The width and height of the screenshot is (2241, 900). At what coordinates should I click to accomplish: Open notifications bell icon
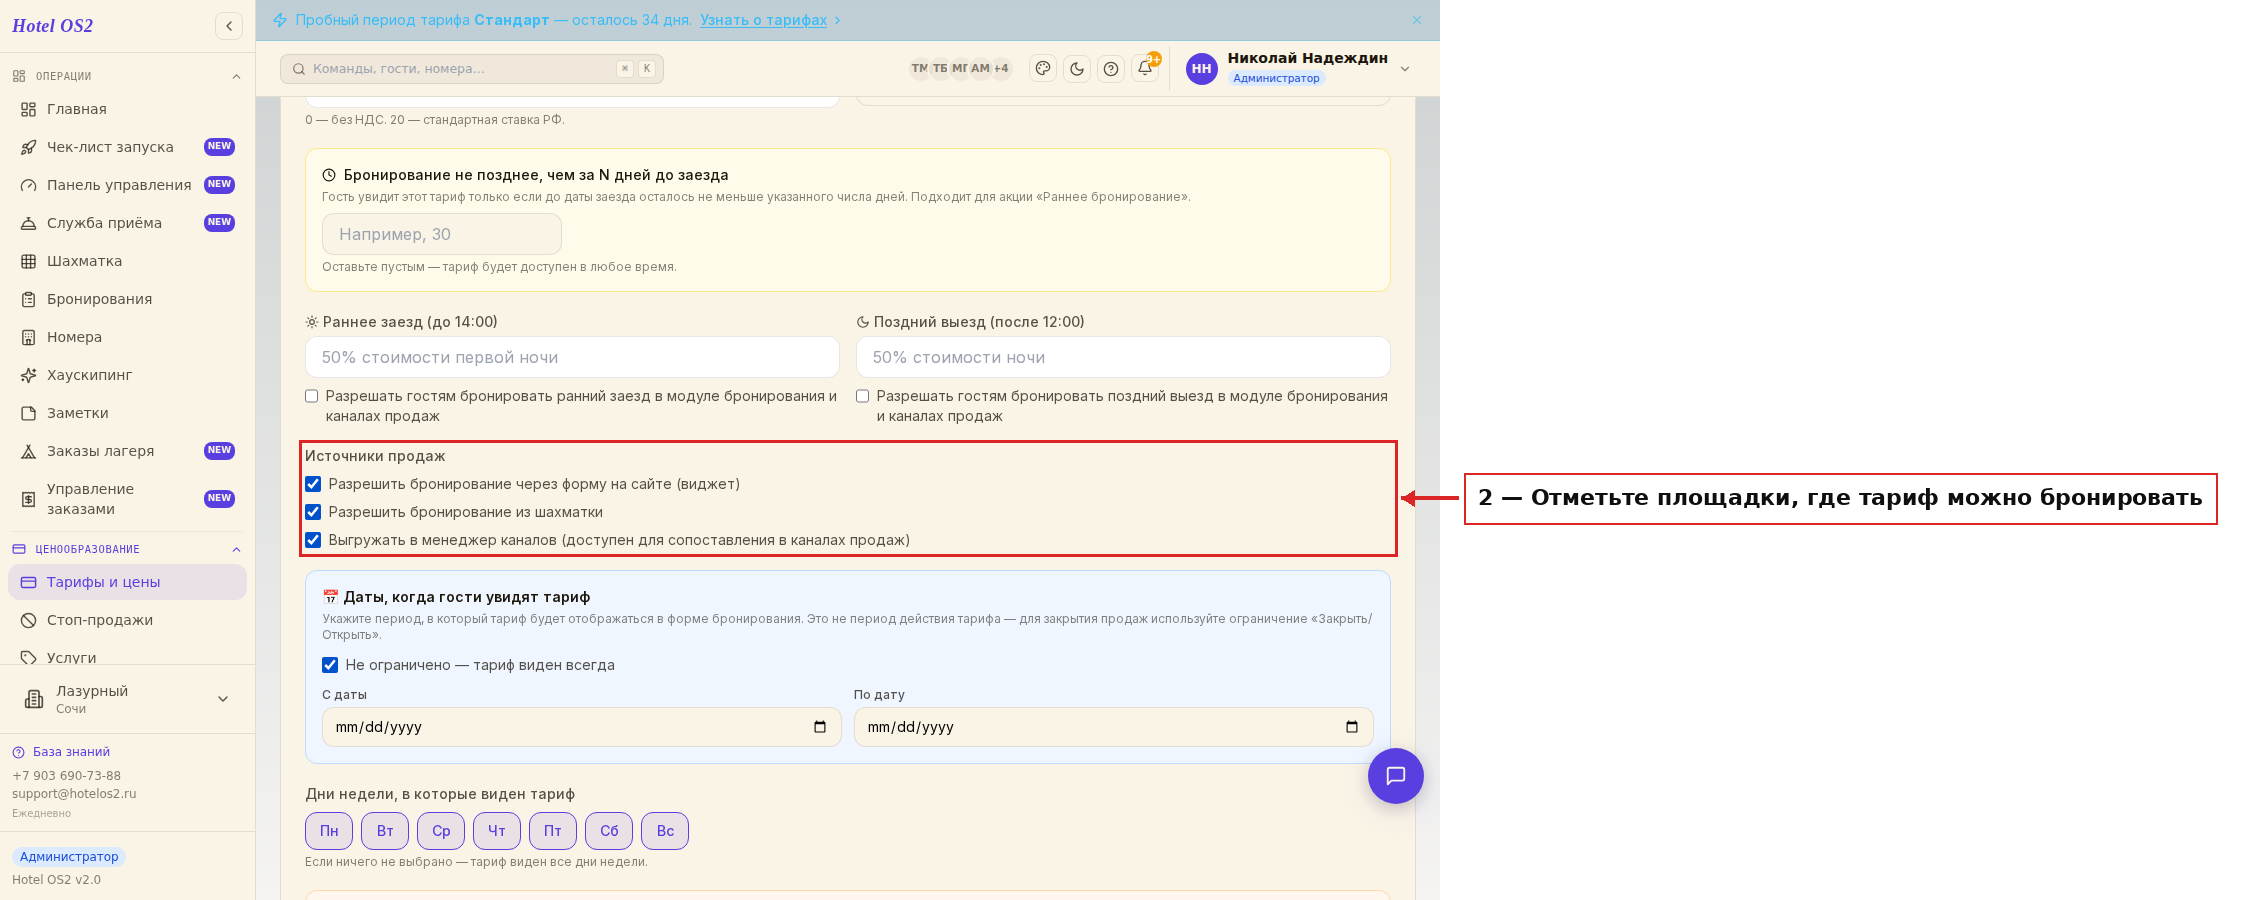1145,69
